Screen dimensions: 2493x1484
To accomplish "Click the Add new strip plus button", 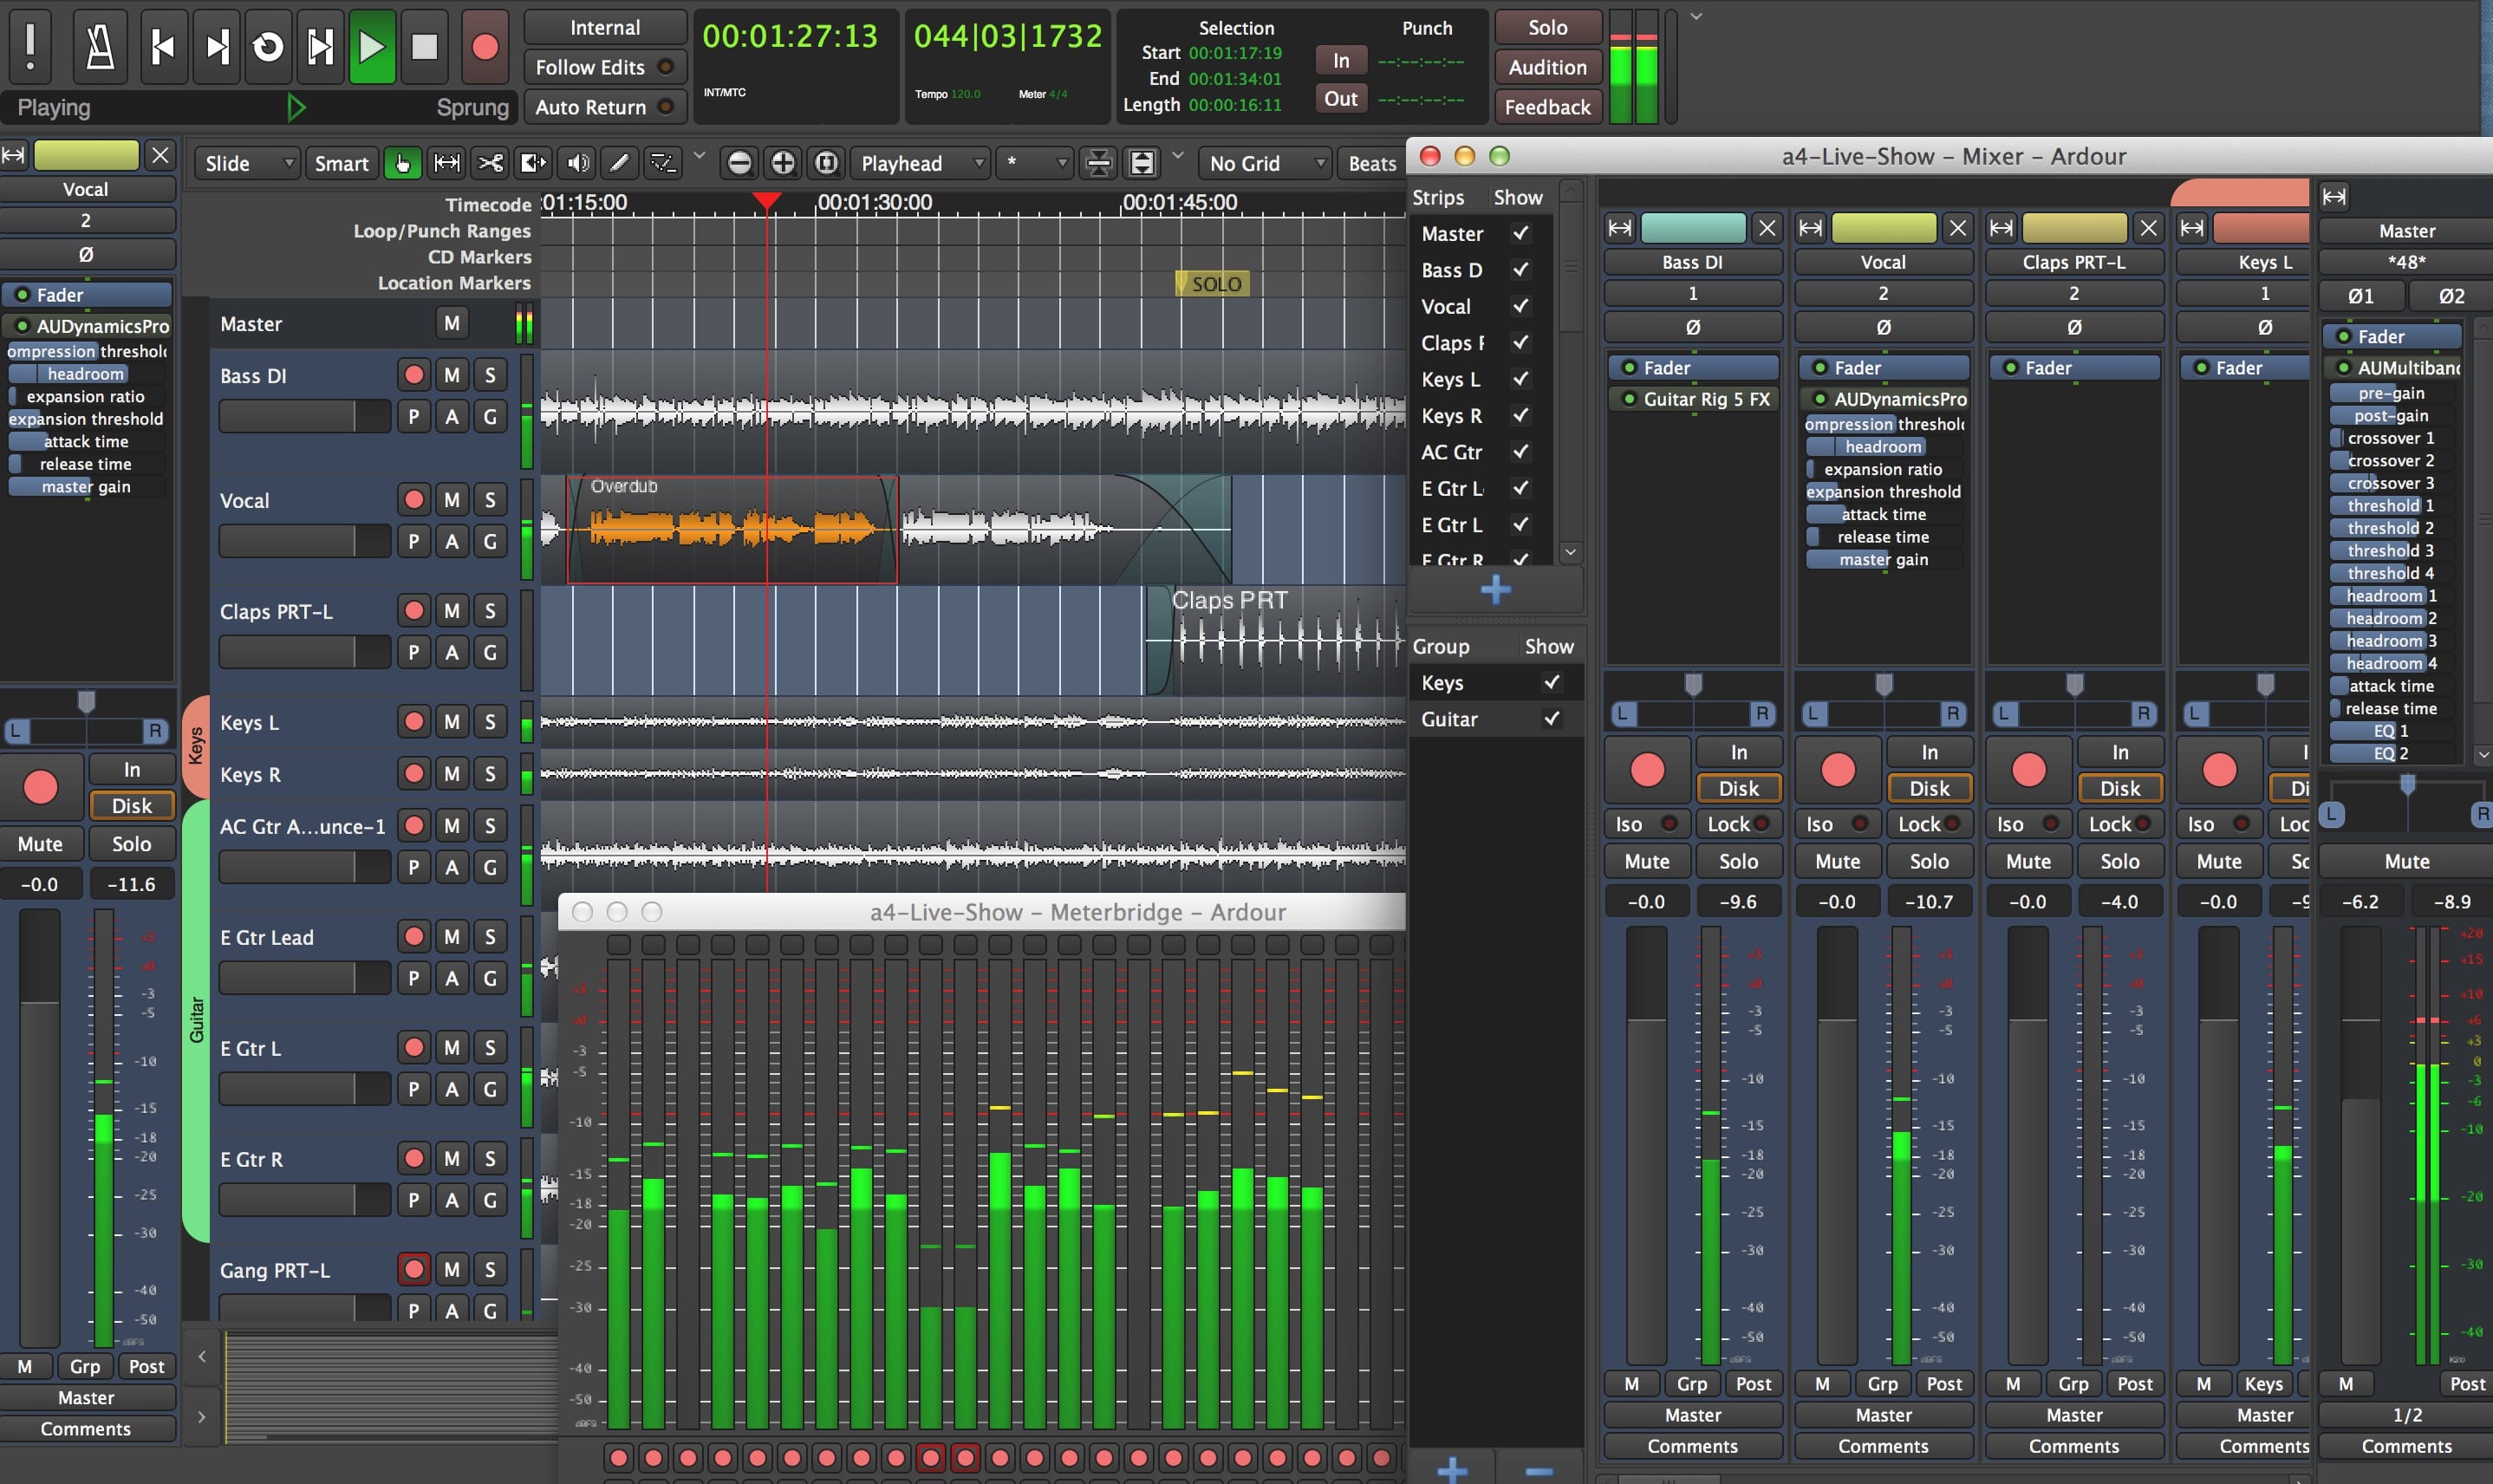I will click(x=1494, y=590).
